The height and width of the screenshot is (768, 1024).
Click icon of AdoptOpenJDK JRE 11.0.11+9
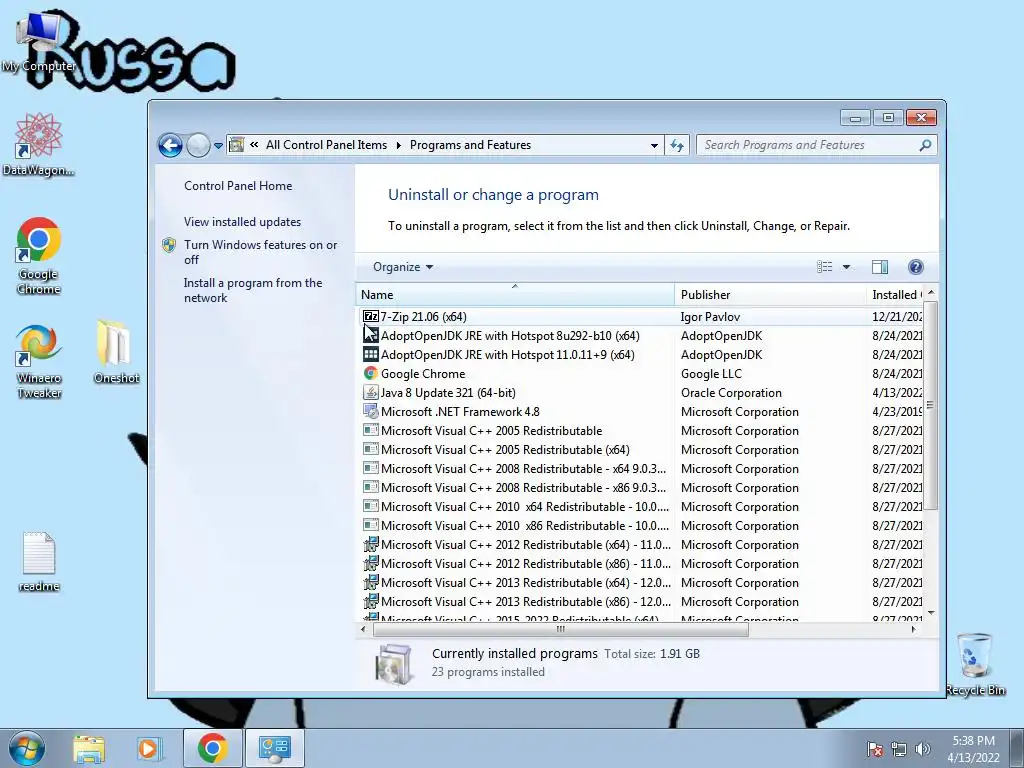click(x=370, y=355)
